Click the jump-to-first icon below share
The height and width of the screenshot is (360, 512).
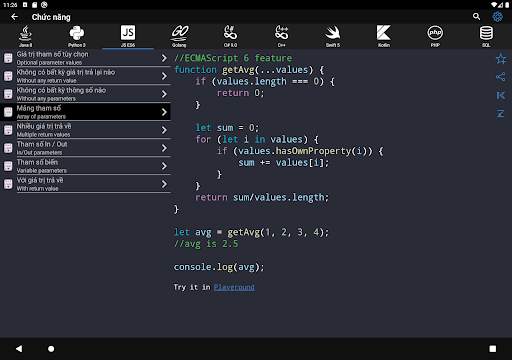tap(501, 95)
